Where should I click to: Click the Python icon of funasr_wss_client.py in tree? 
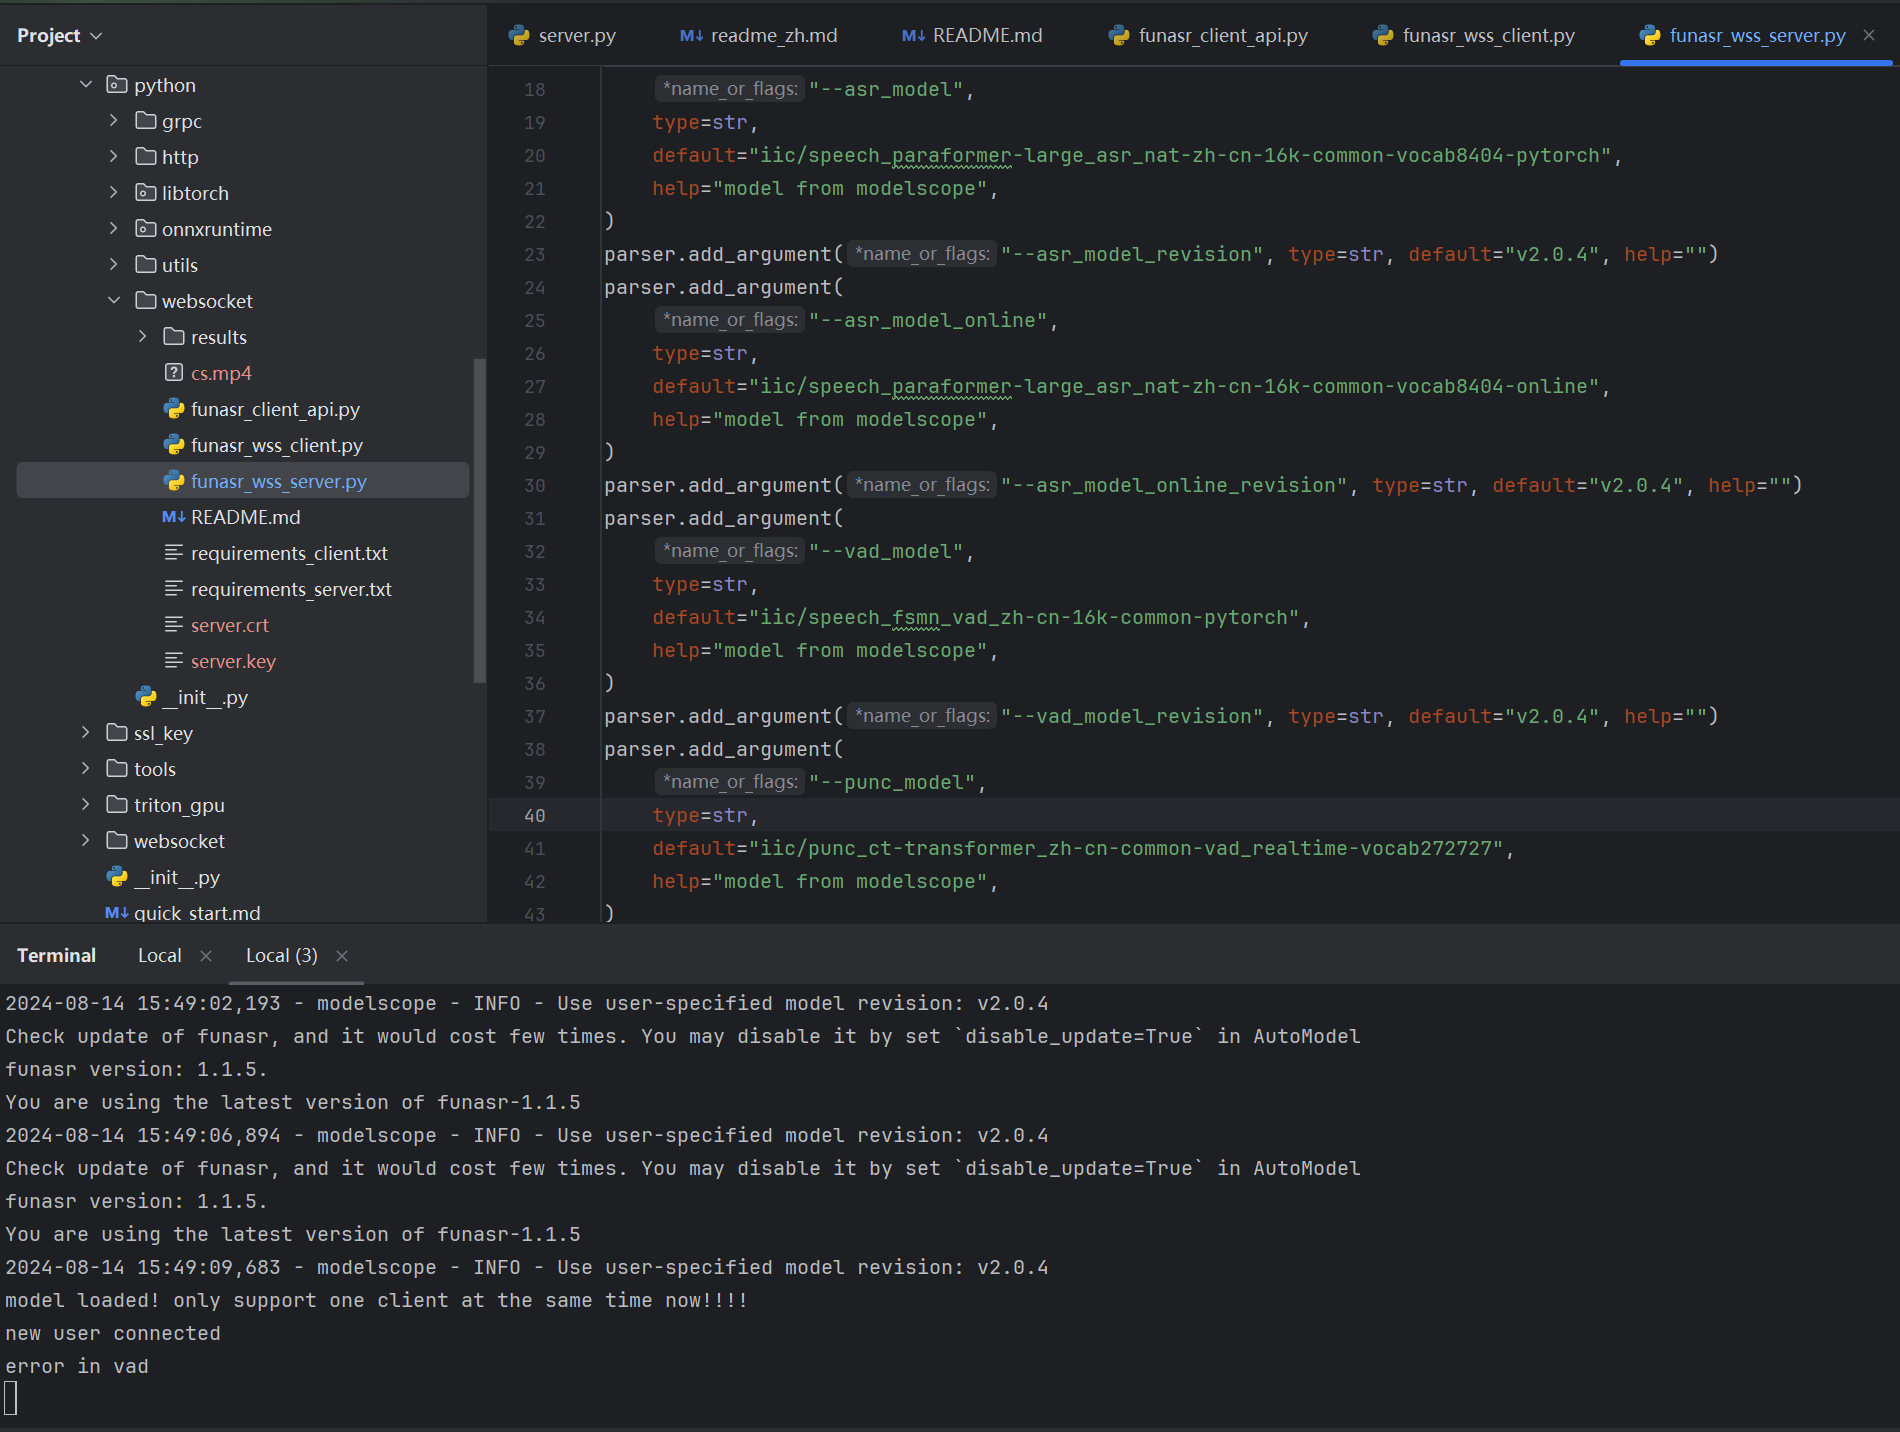point(174,445)
